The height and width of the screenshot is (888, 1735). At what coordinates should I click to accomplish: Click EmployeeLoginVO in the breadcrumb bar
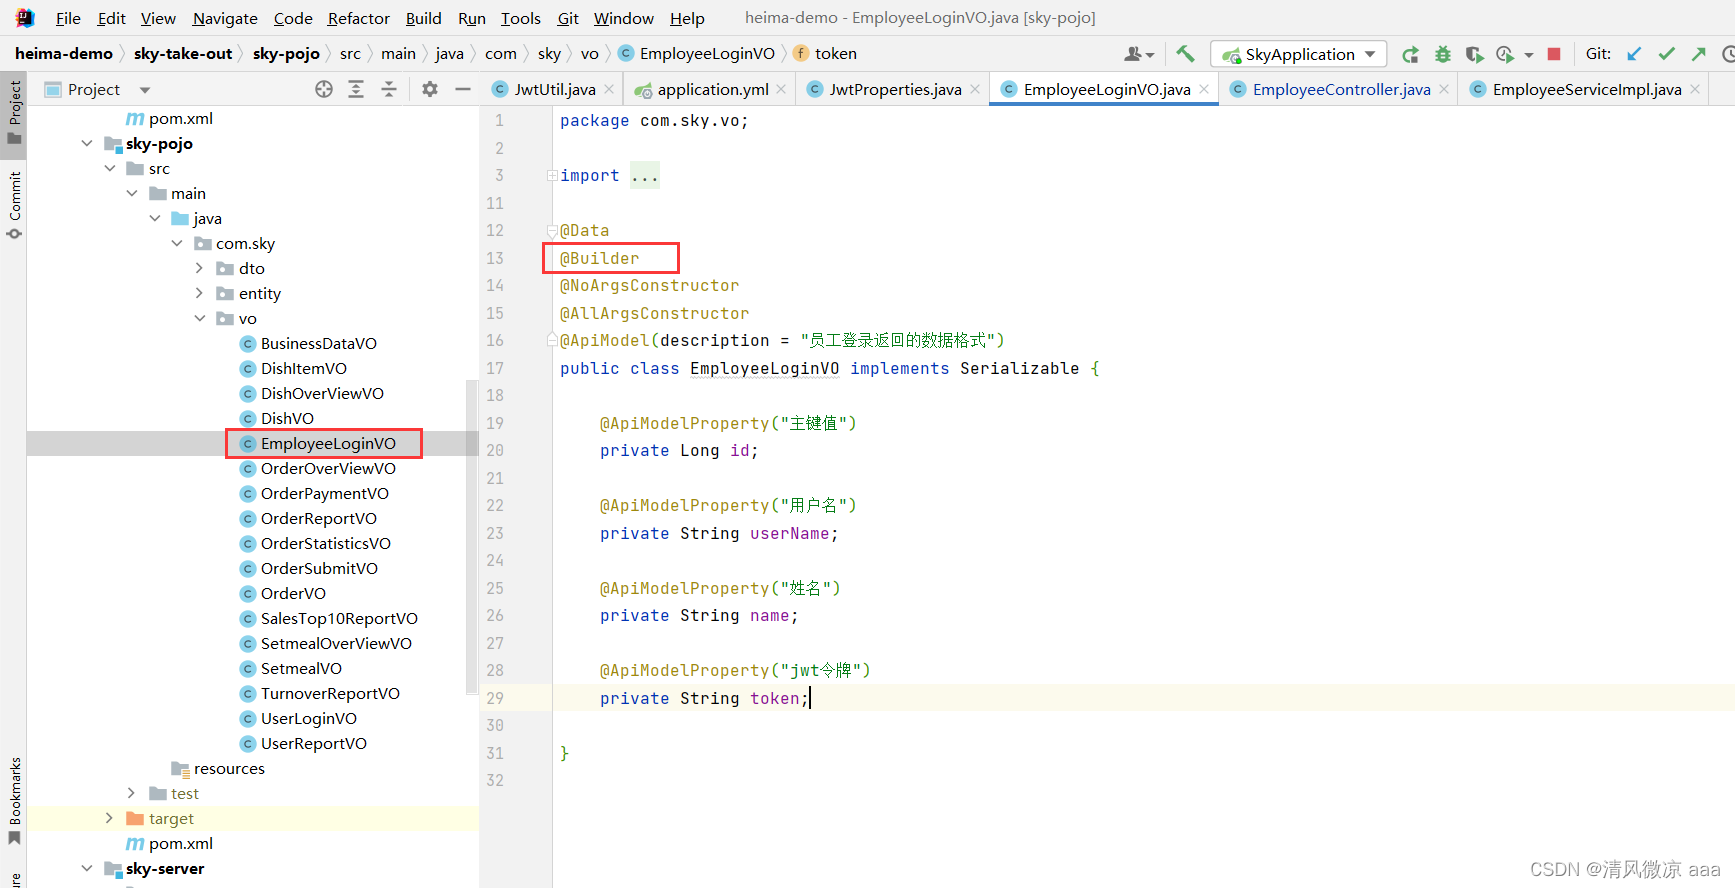pyautogui.click(x=696, y=54)
